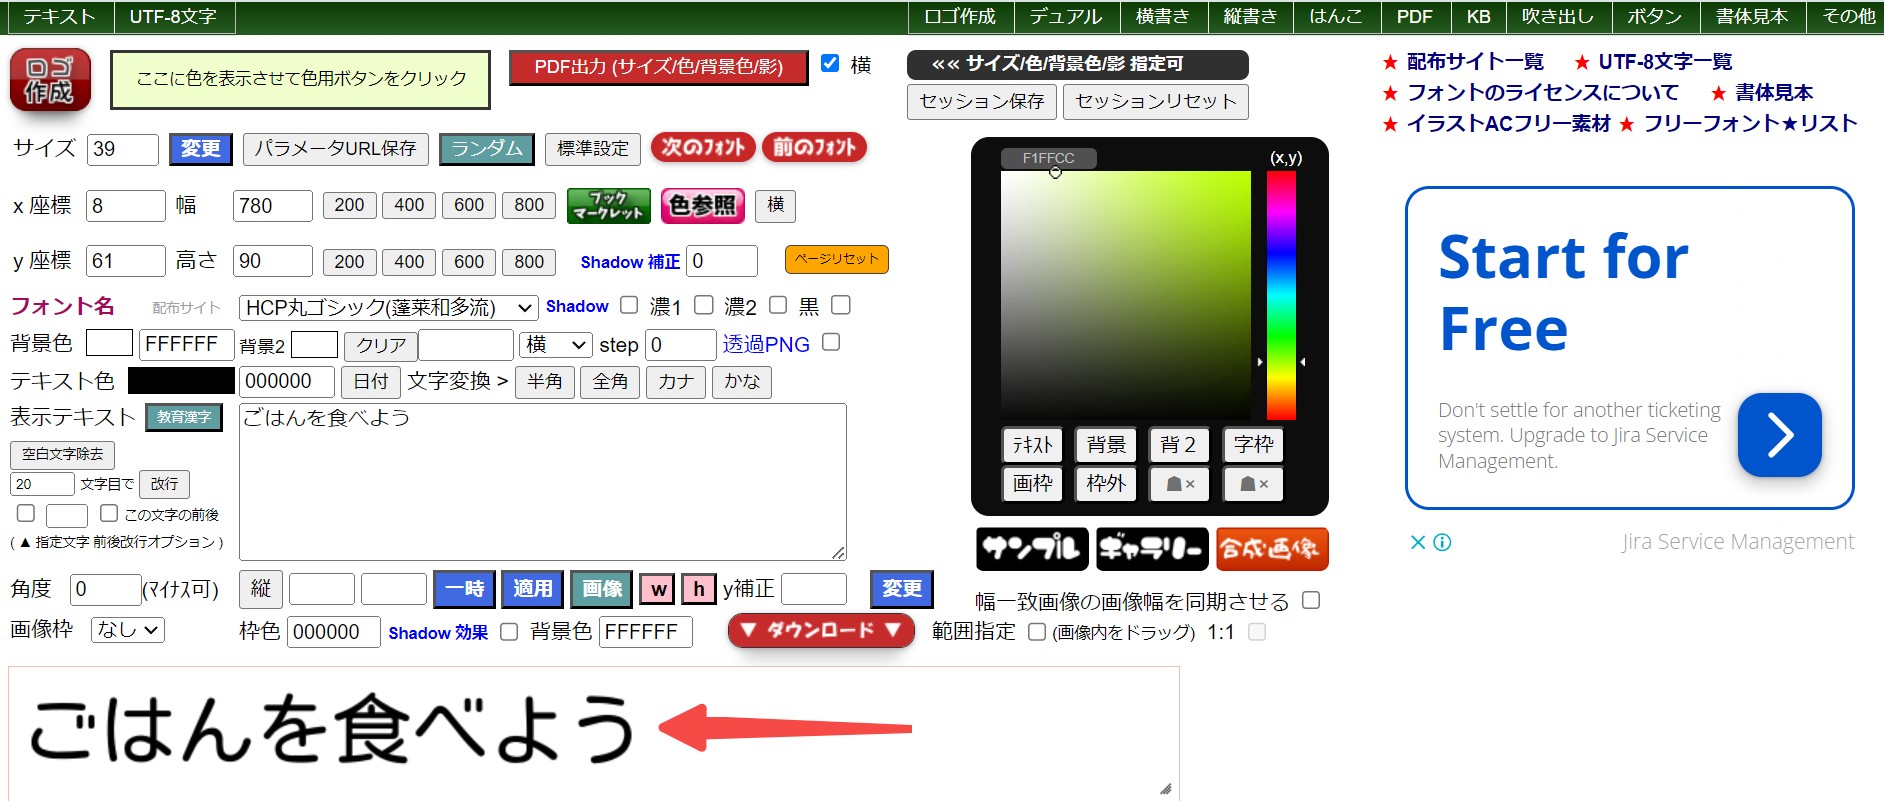1884x801 pixels.
Task: Click the 表示テキスト text area
Action: click(543, 481)
